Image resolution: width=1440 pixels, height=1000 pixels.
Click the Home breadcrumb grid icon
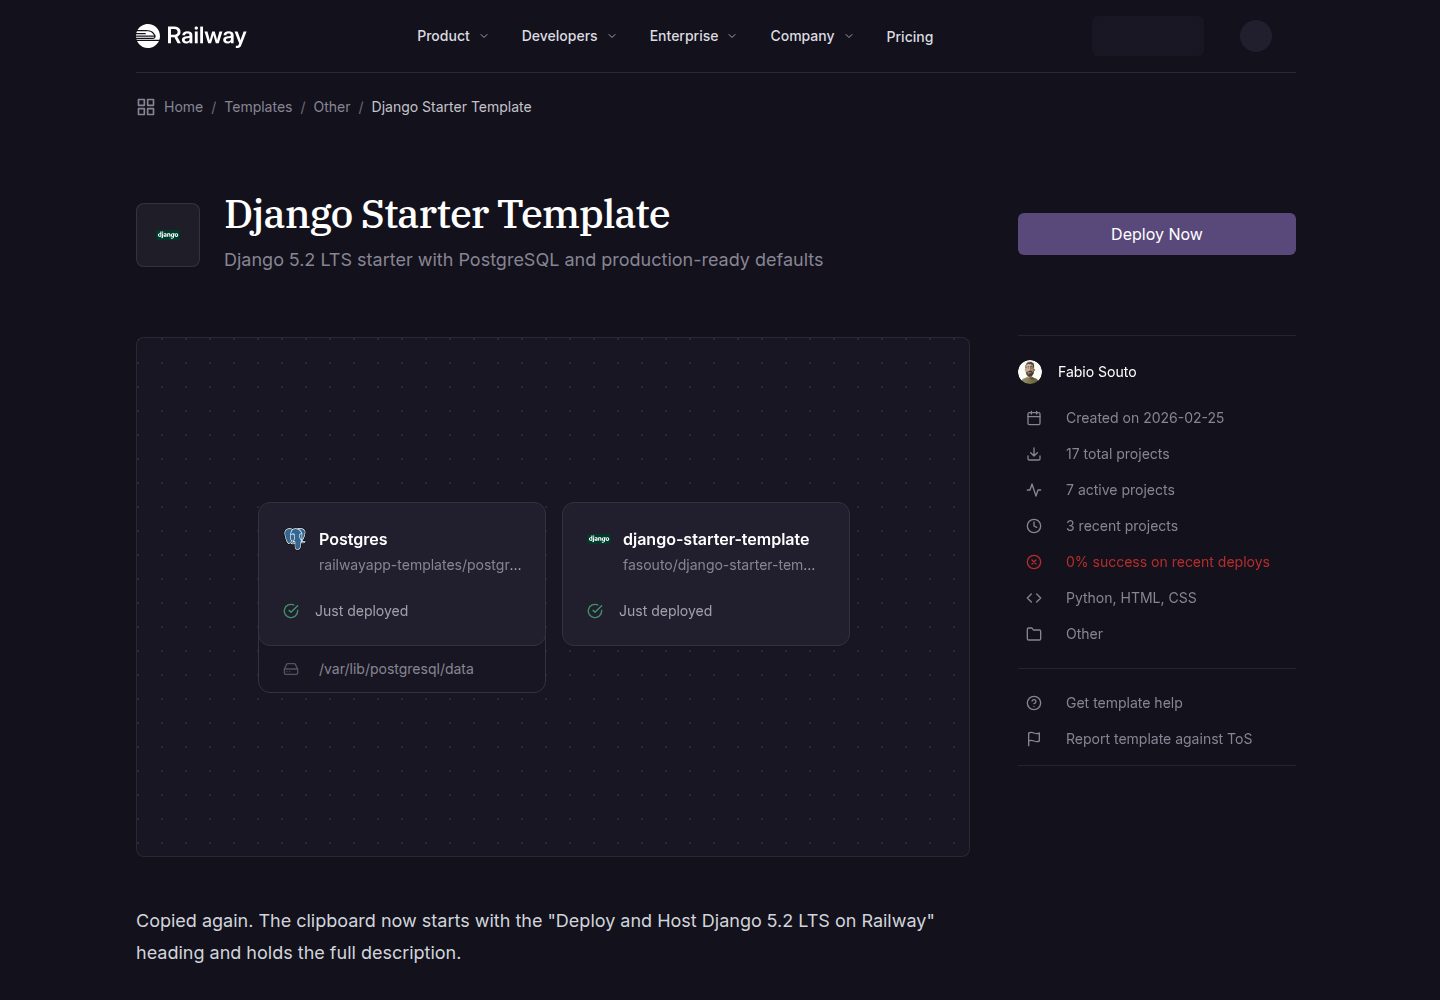tap(146, 107)
